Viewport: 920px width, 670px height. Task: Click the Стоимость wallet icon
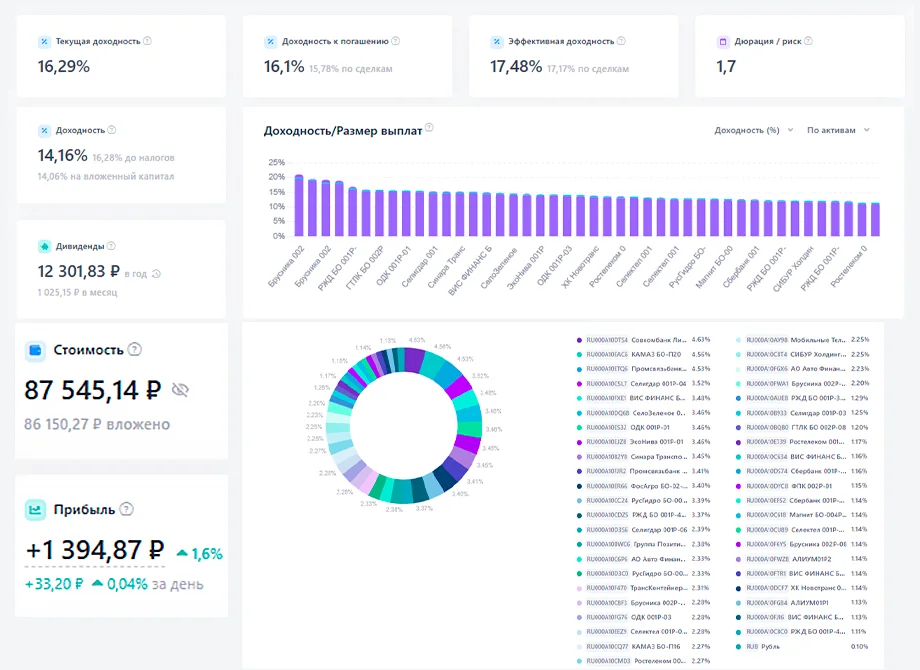tap(35, 350)
